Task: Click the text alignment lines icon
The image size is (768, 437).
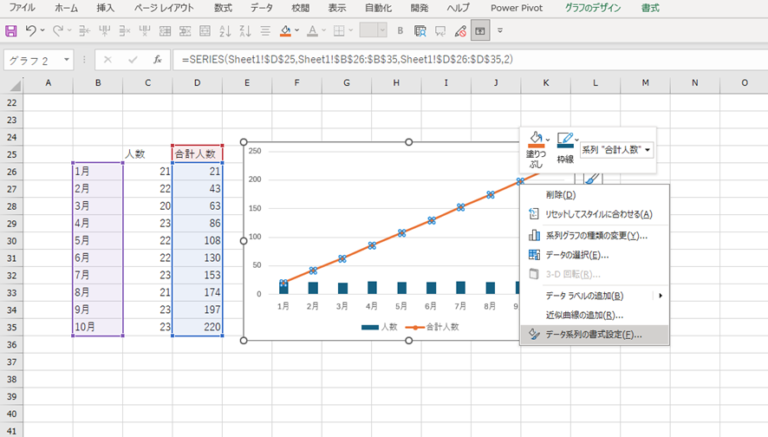Action: pos(265,31)
